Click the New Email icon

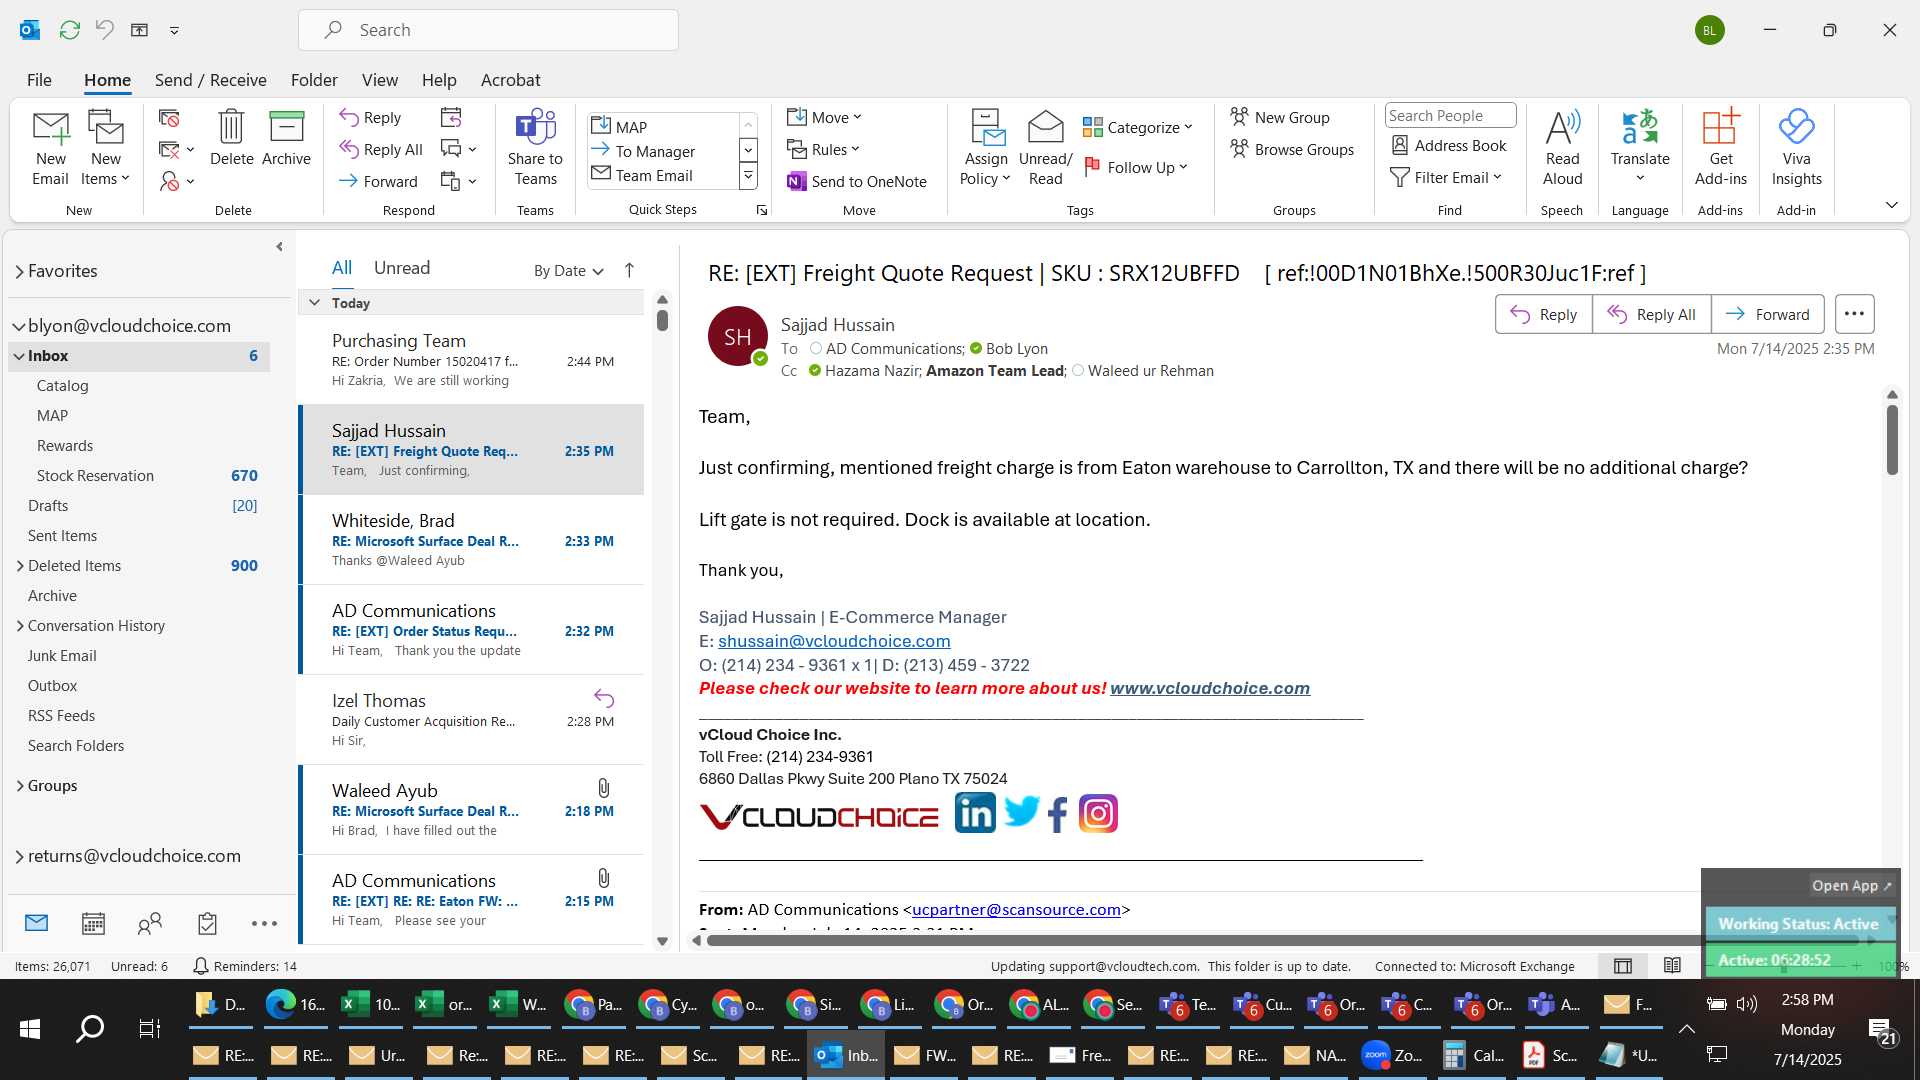(50, 147)
